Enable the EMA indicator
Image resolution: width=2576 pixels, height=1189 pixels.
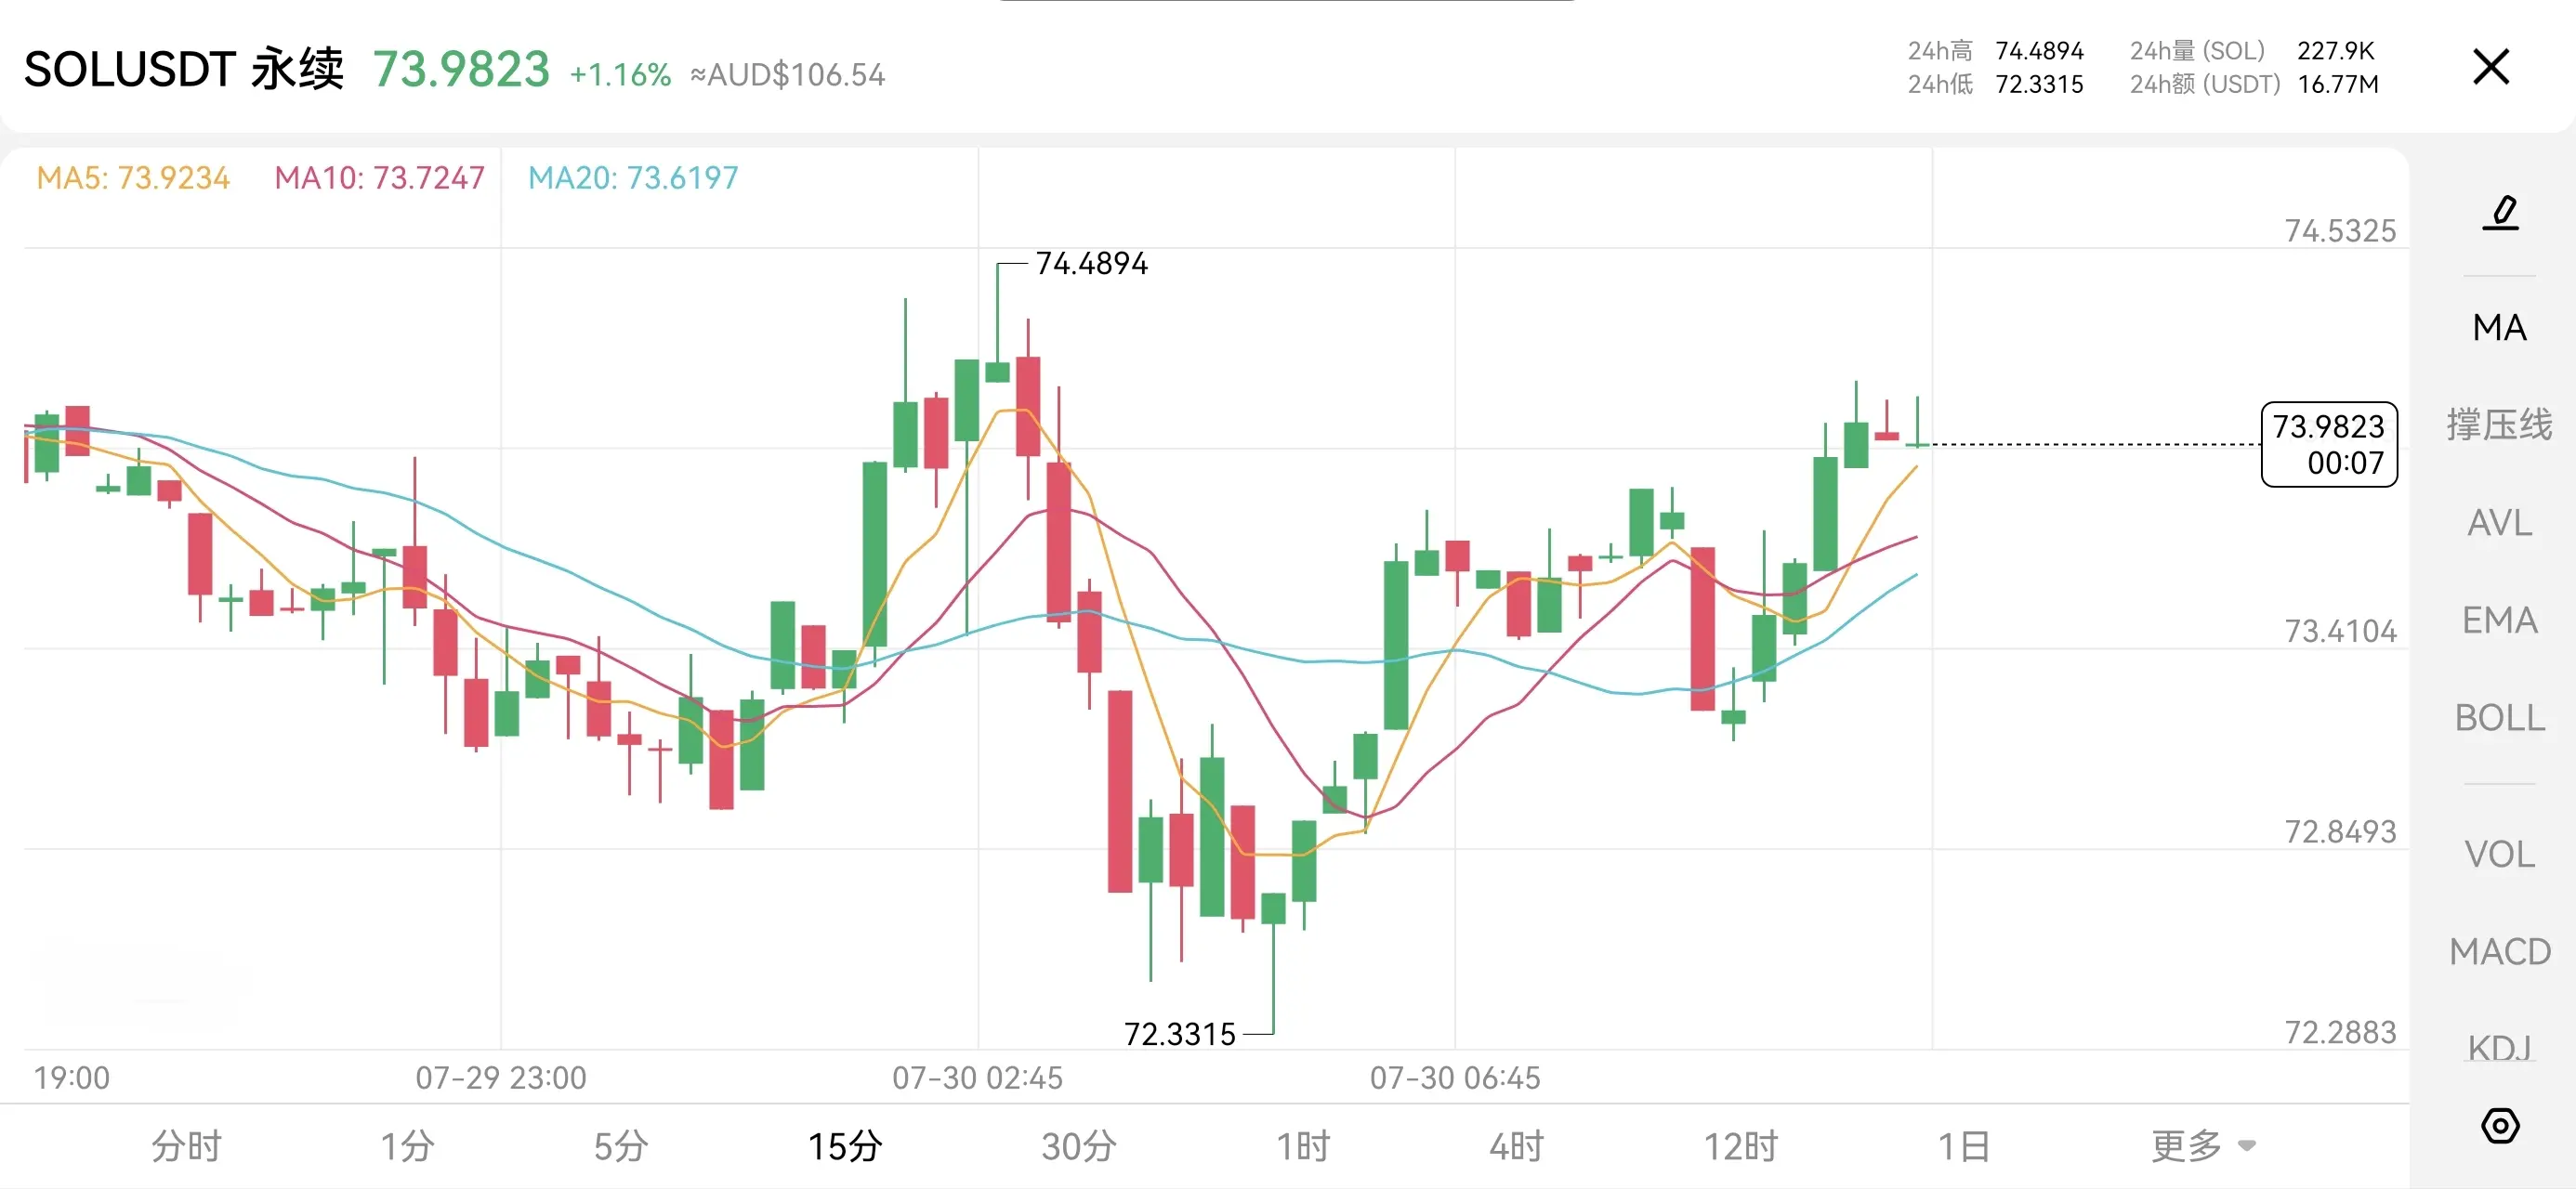[x=2499, y=620]
